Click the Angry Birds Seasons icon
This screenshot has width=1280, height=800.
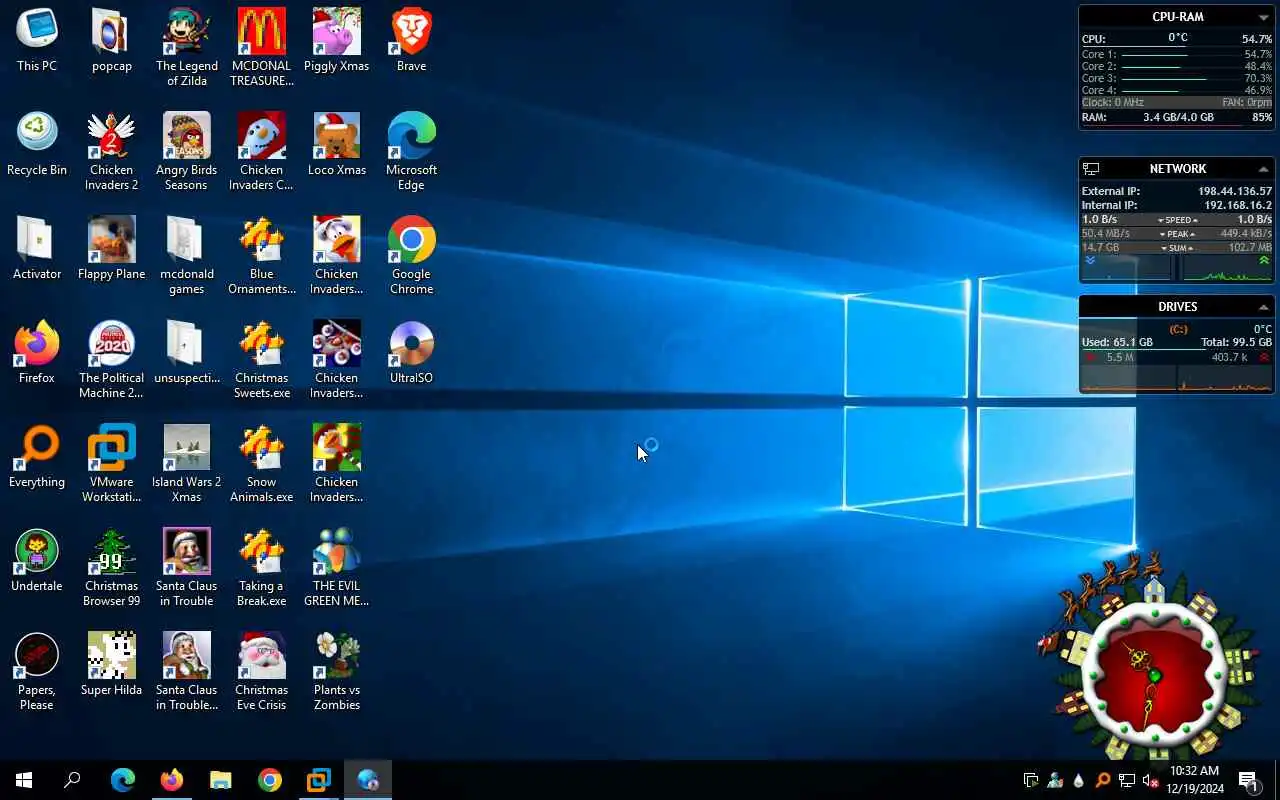click(x=186, y=151)
